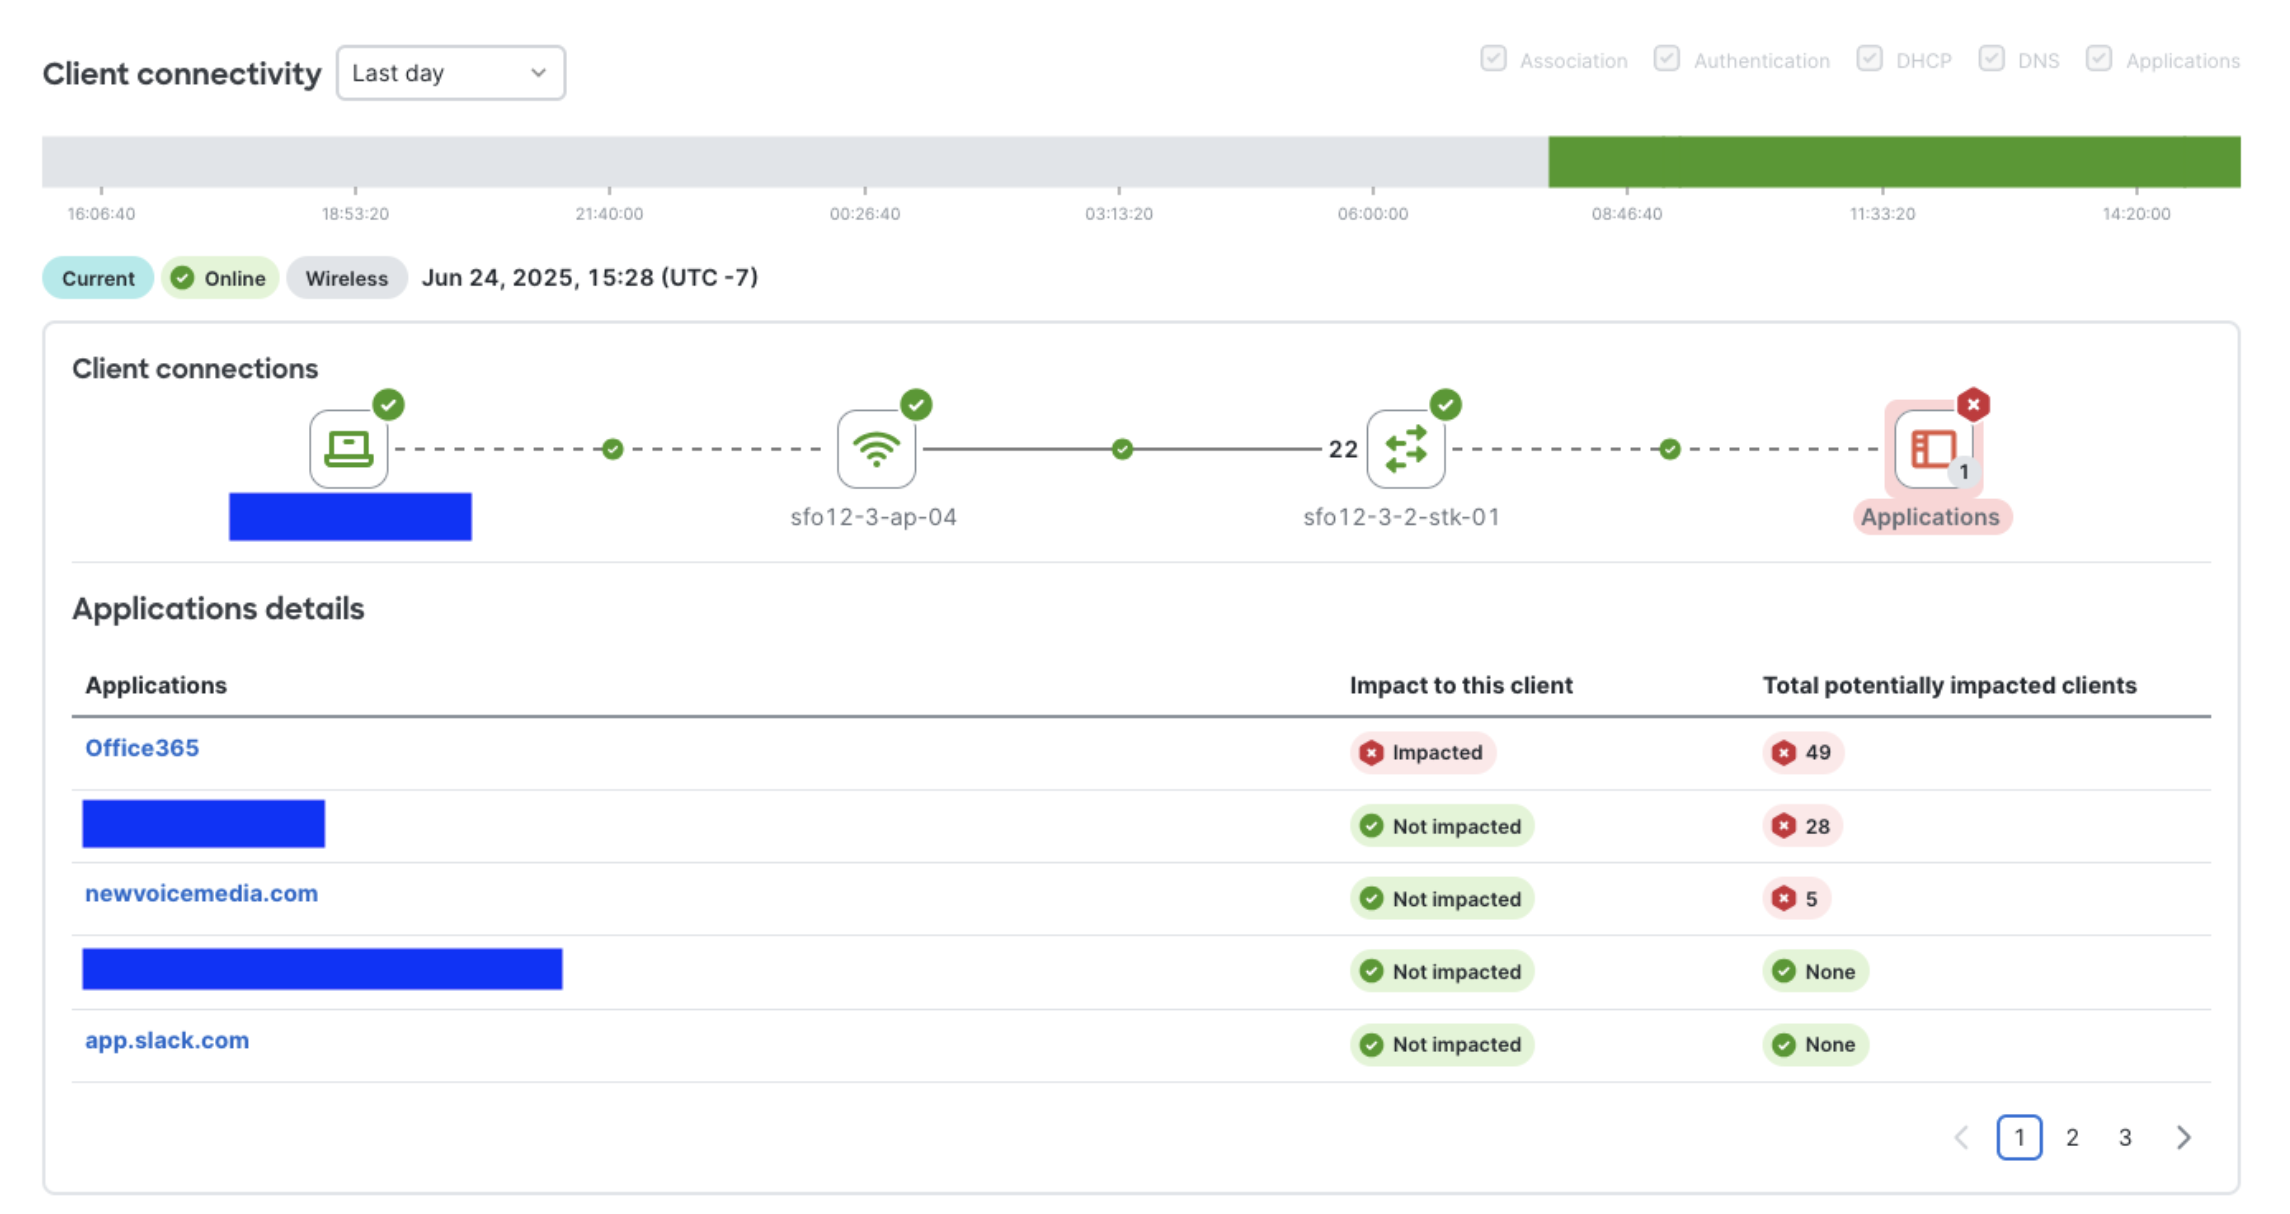Click the red hexagon beside the 49 count
The height and width of the screenshot is (1214, 2290).
[1784, 753]
